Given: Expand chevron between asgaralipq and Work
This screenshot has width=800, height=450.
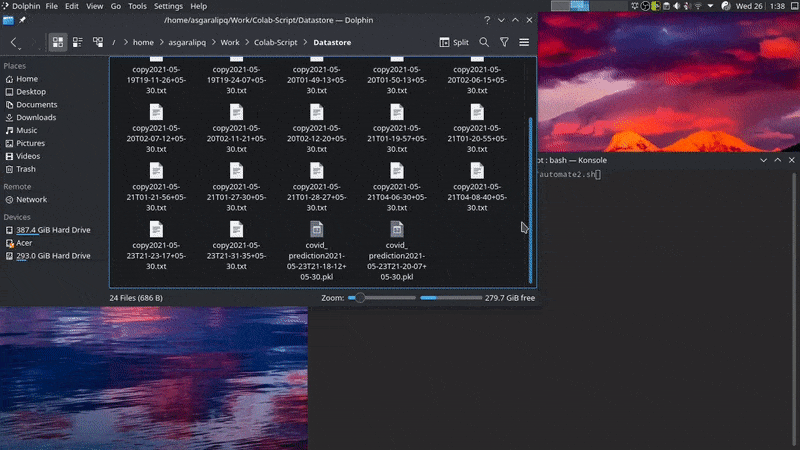Looking at the screenshot, I should click(213, 42).
